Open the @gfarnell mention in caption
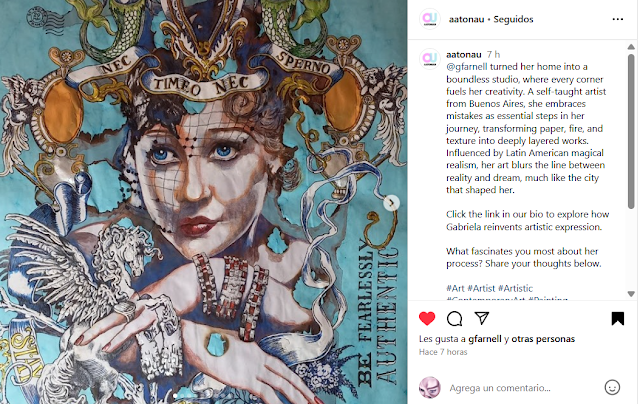This screenshot has width=640, height=404. [x=467, y=67]
